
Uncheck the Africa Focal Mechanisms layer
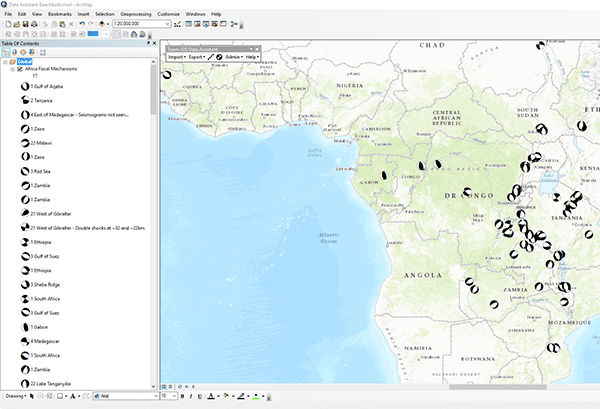click(20, 68)
